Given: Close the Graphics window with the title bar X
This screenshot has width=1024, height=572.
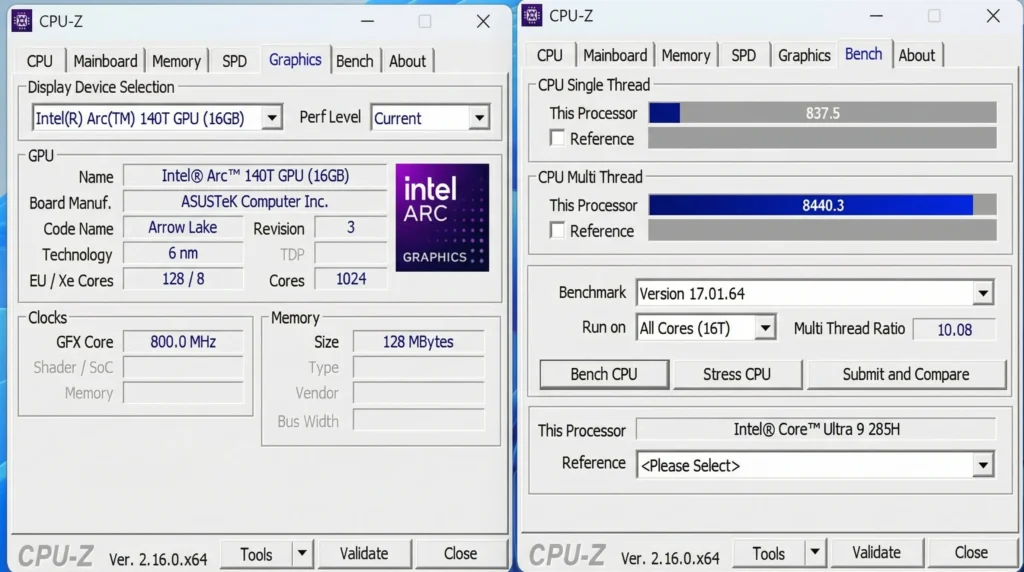Looking at the screenshot, I should (483, 21).
